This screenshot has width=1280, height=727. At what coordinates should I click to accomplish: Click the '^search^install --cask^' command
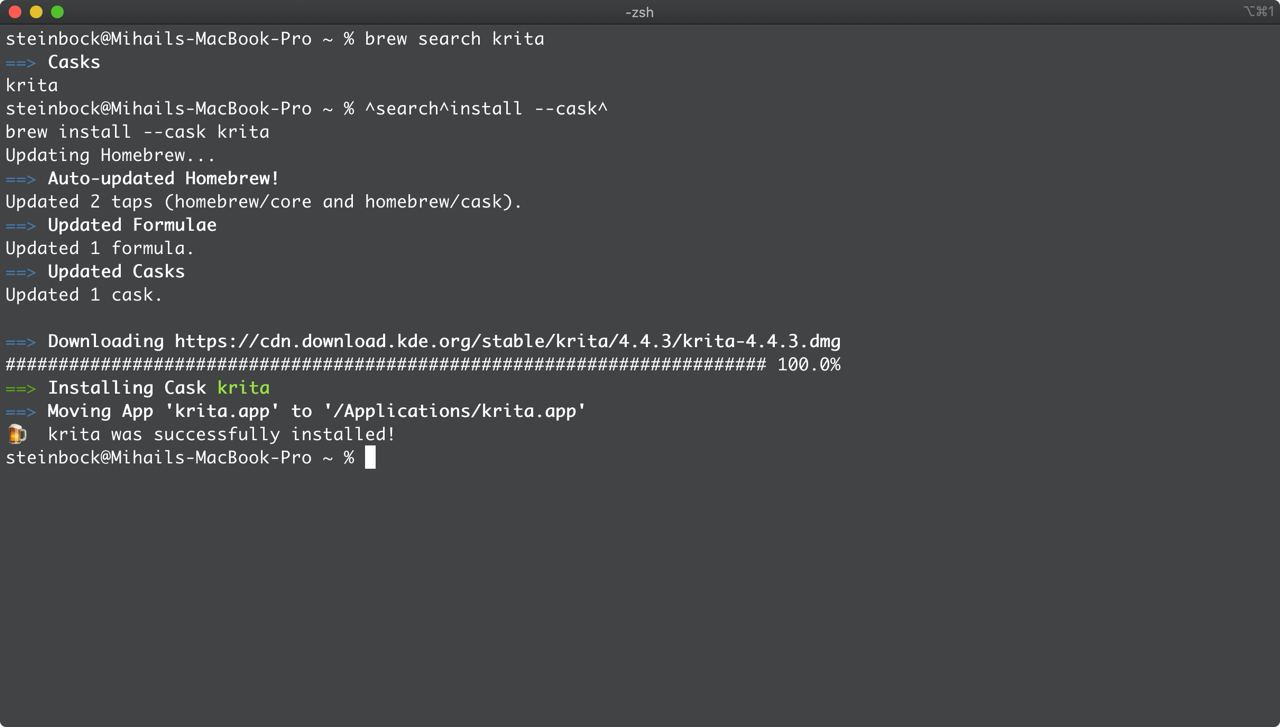(486, 108)
